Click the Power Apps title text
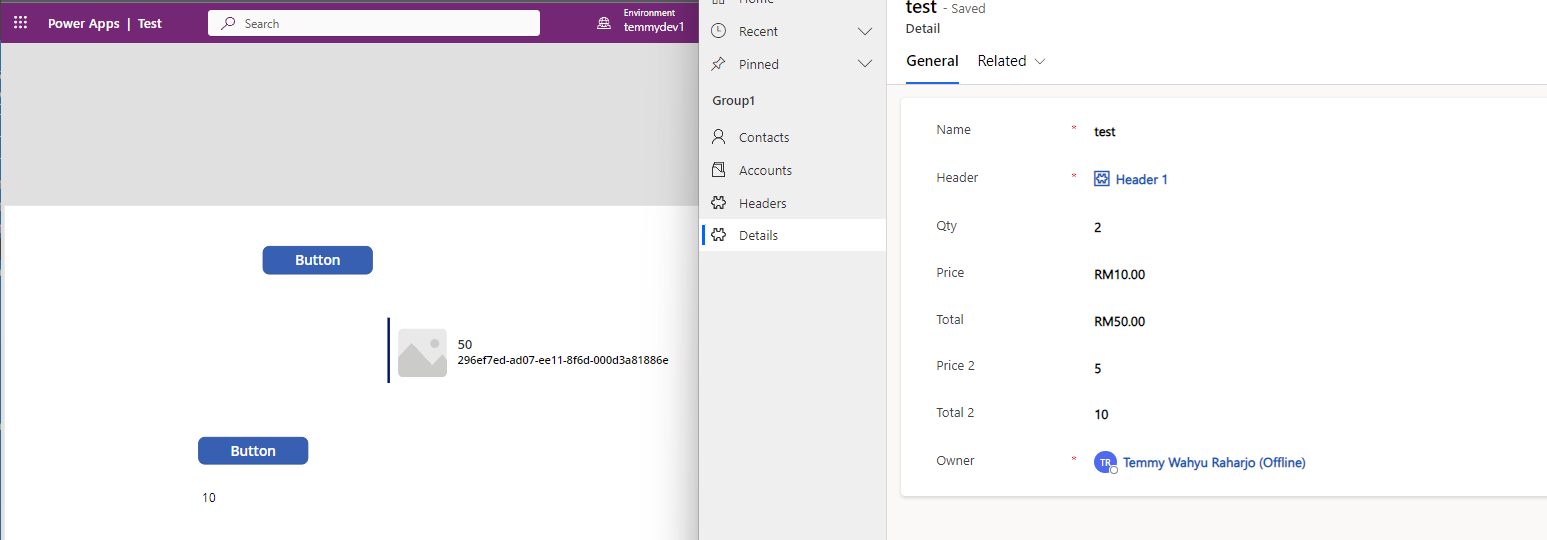 pos(84,23)
